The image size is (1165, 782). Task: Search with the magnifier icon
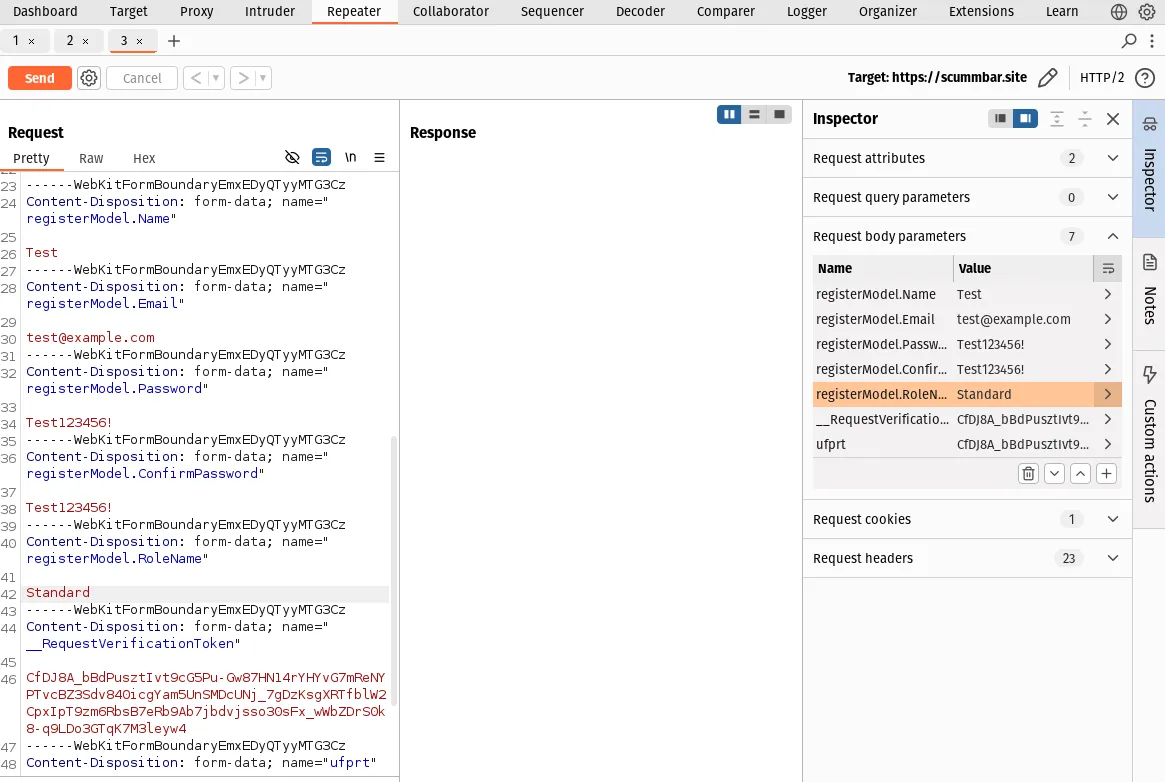click(x=1129, y=41)
